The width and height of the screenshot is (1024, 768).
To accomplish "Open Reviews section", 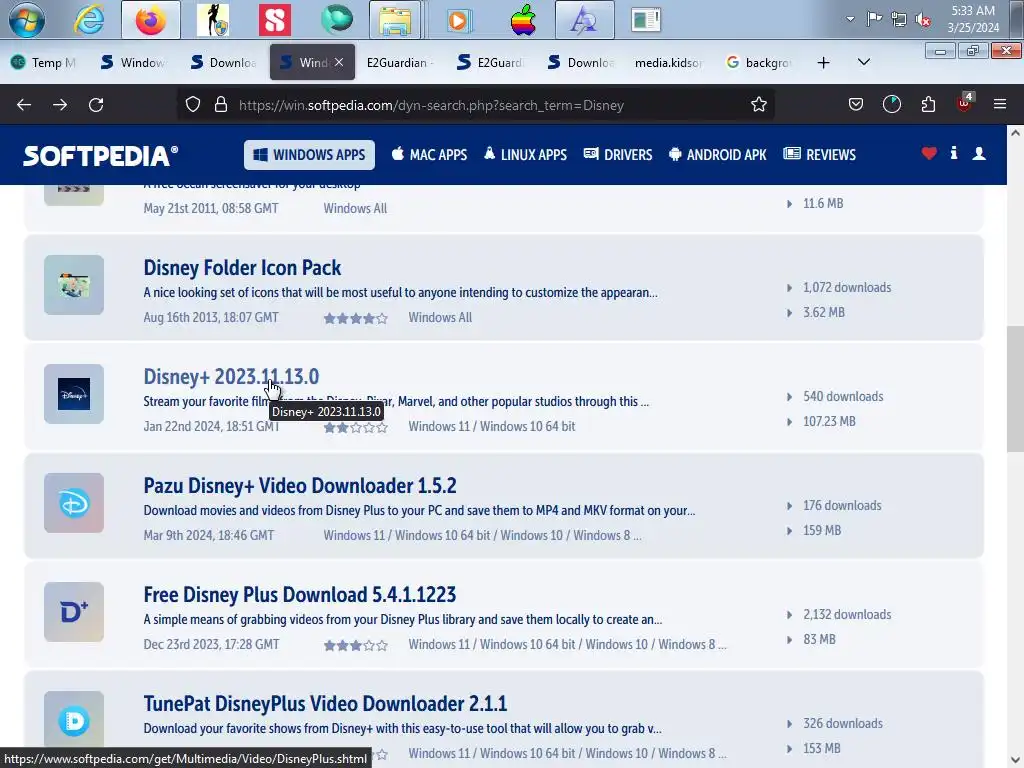I will click(x=820, y=155).
